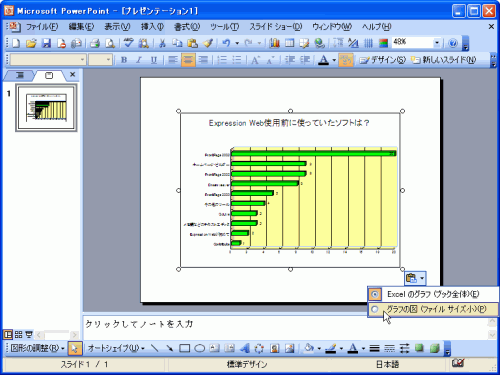
Task: Click the 3-D Style icon
Action: tap(434, 348)
